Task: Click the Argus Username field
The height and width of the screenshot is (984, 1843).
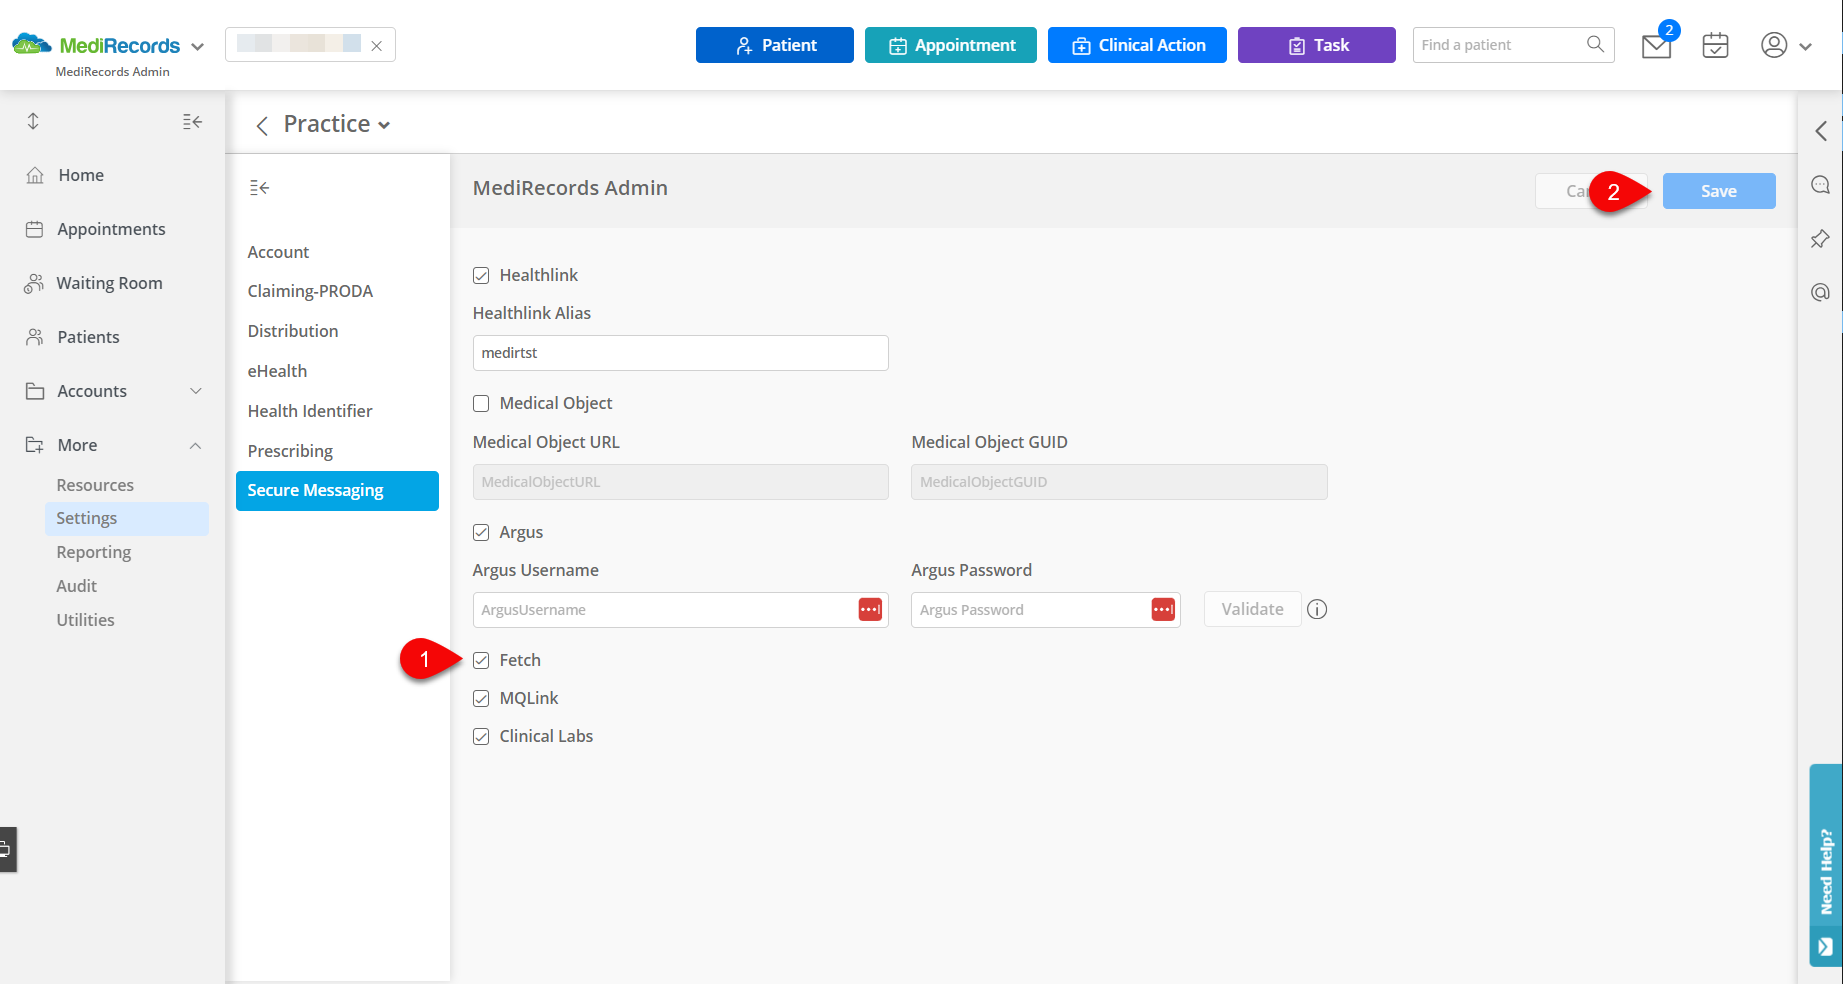Action: pyautogui.click(x=680, y=610)
